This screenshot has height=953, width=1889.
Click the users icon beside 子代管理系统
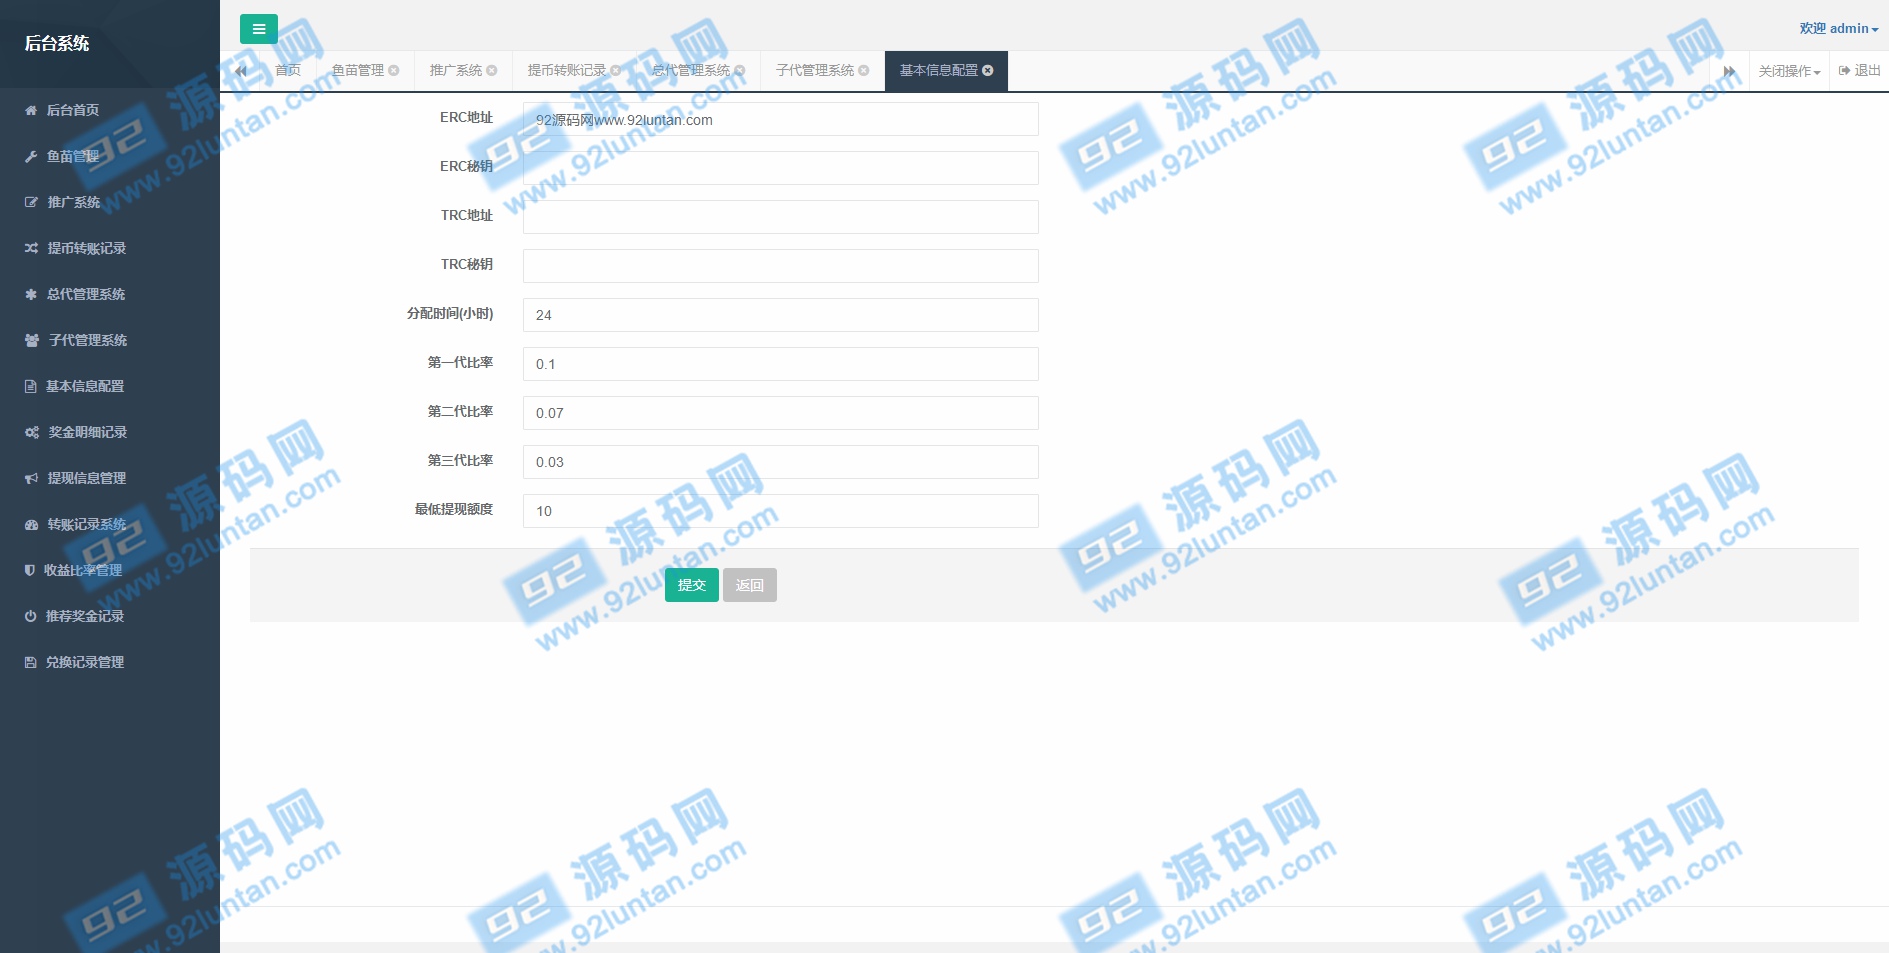[32, 341]
